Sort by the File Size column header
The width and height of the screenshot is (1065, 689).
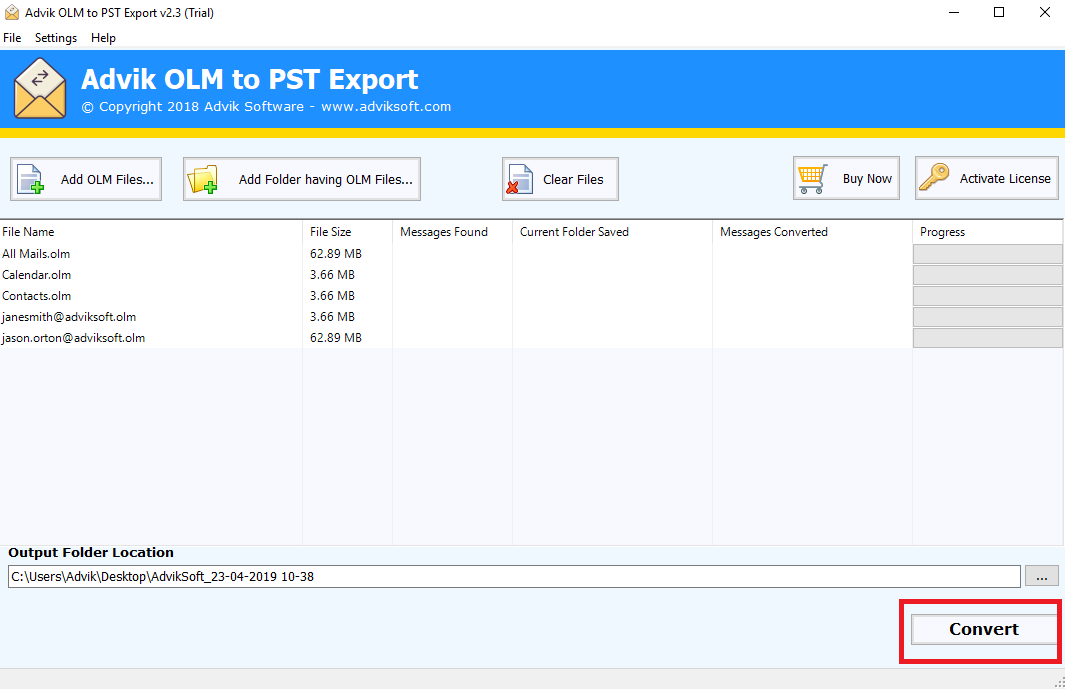(x=347, y=232)
